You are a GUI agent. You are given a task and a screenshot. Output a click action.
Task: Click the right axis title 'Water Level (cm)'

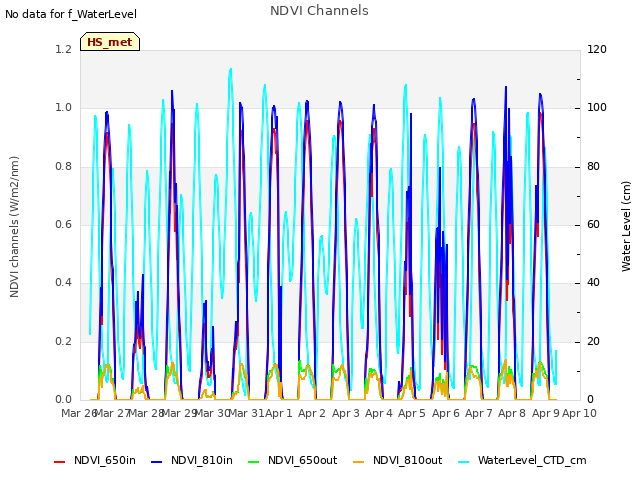(x=626, y=227)
